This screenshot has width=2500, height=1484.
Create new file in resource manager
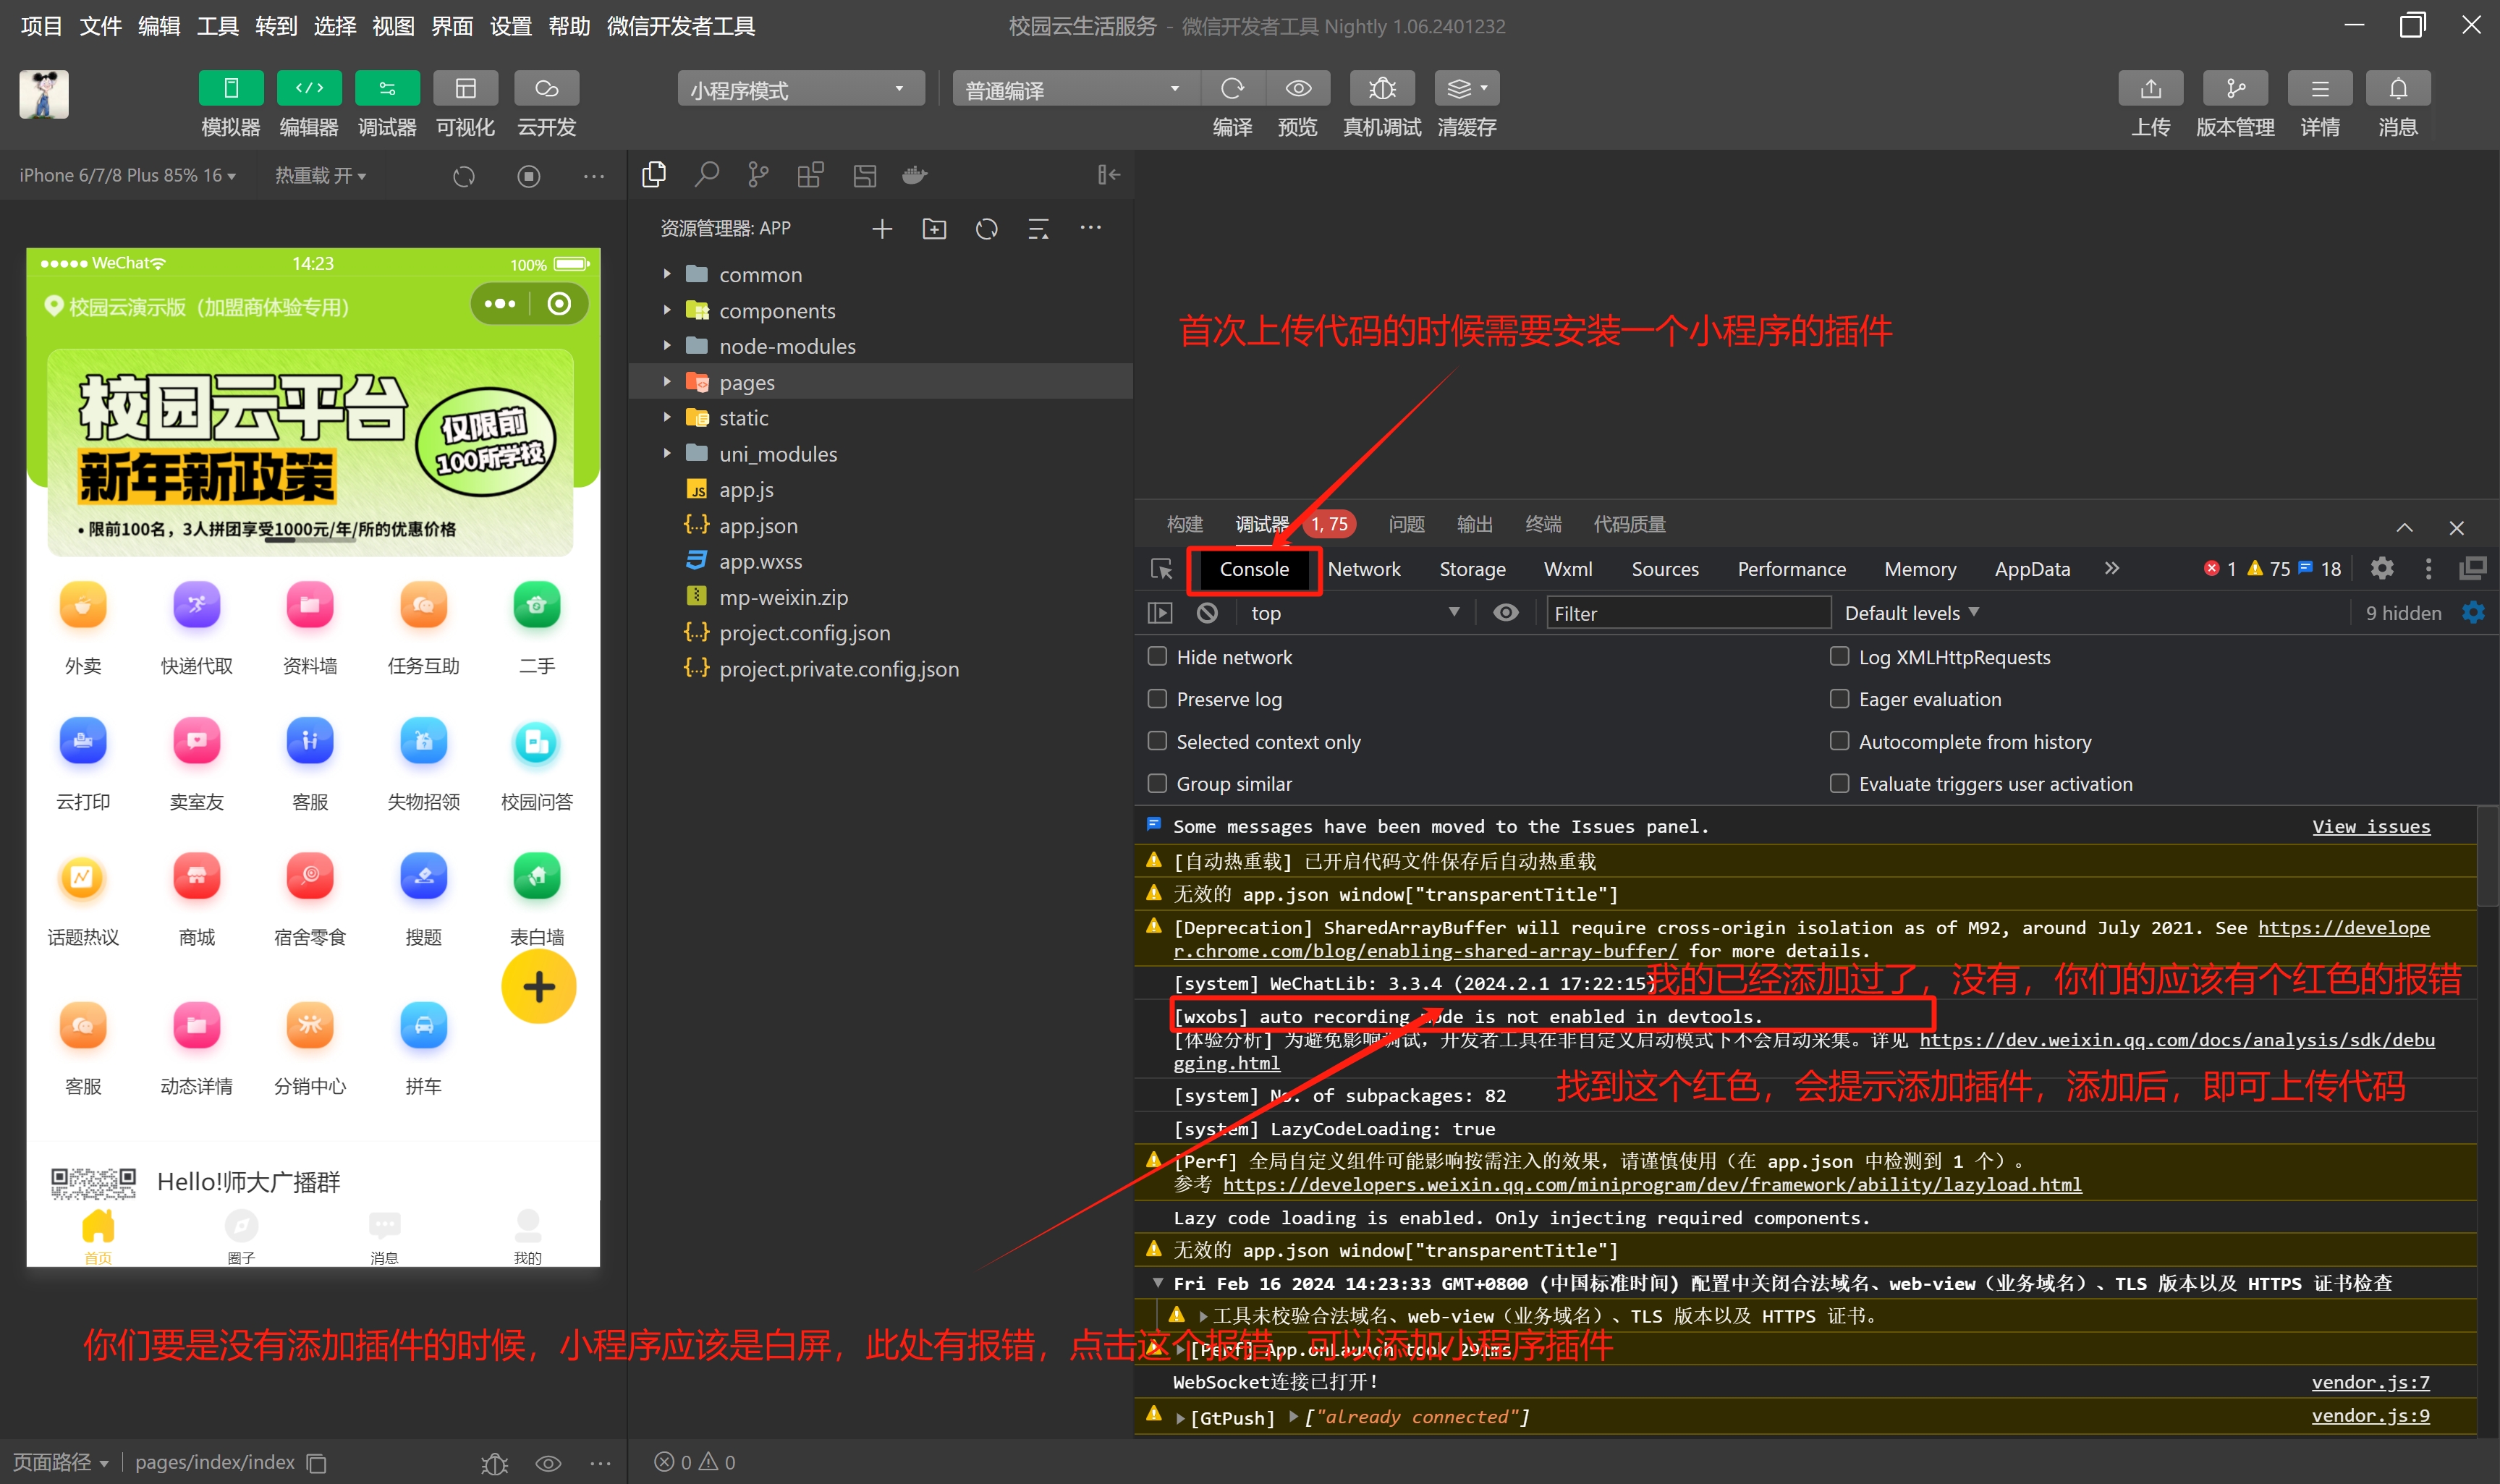pyautogui.click(x=881, y=229)
